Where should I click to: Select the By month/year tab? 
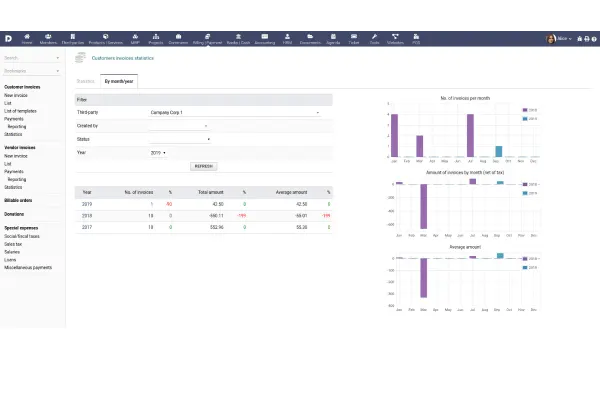point(120,79)
